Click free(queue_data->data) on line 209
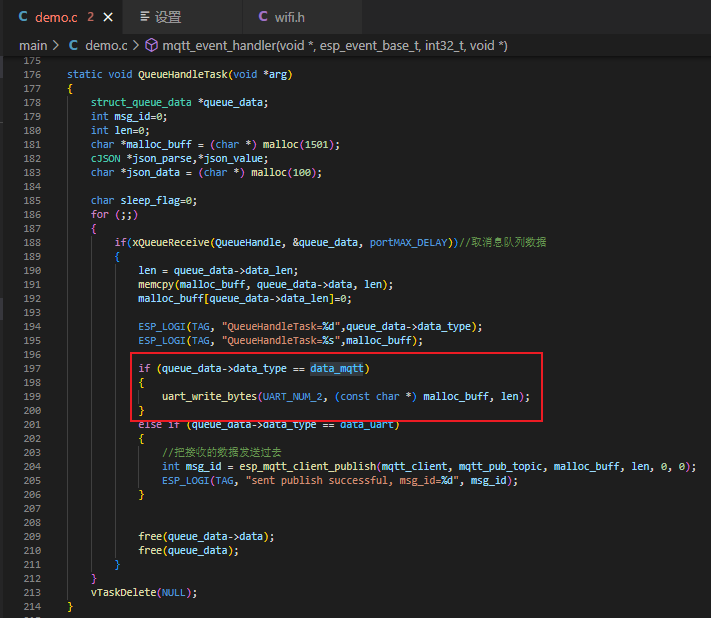 [206, 536]
